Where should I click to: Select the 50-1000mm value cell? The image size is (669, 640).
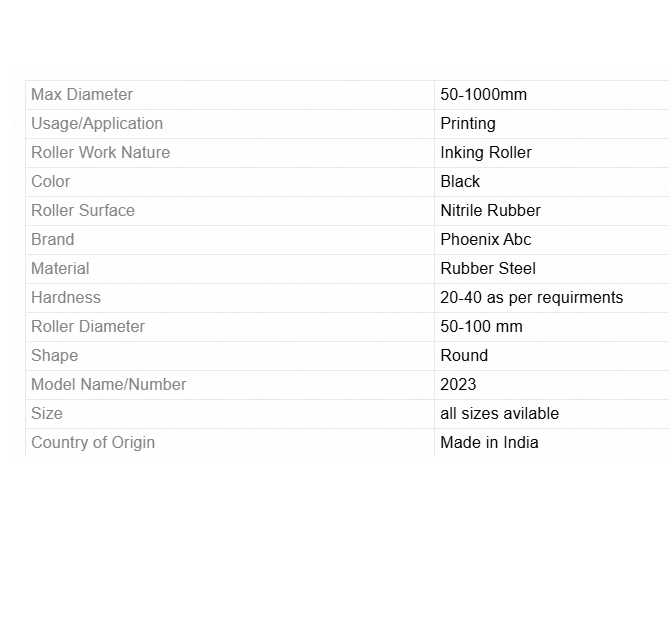(x=483, y=95)
